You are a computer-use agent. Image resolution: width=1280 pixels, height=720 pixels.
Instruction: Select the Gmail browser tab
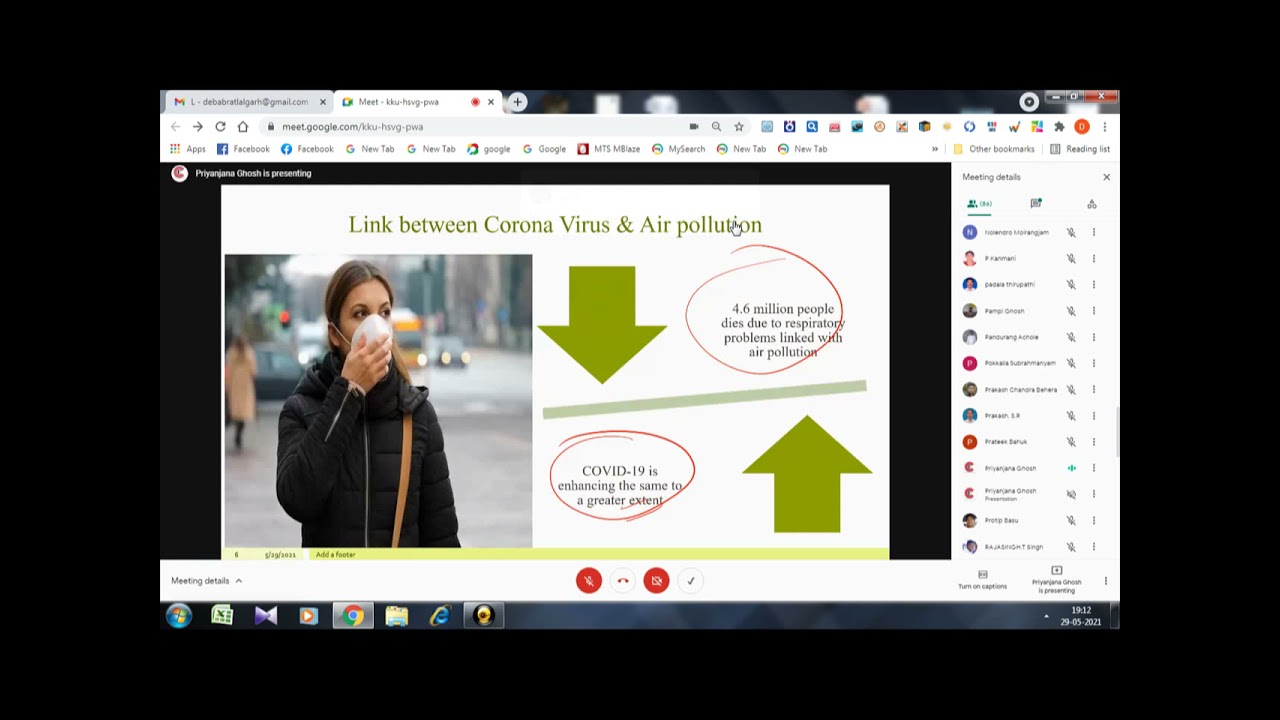[x=250, y=102]
